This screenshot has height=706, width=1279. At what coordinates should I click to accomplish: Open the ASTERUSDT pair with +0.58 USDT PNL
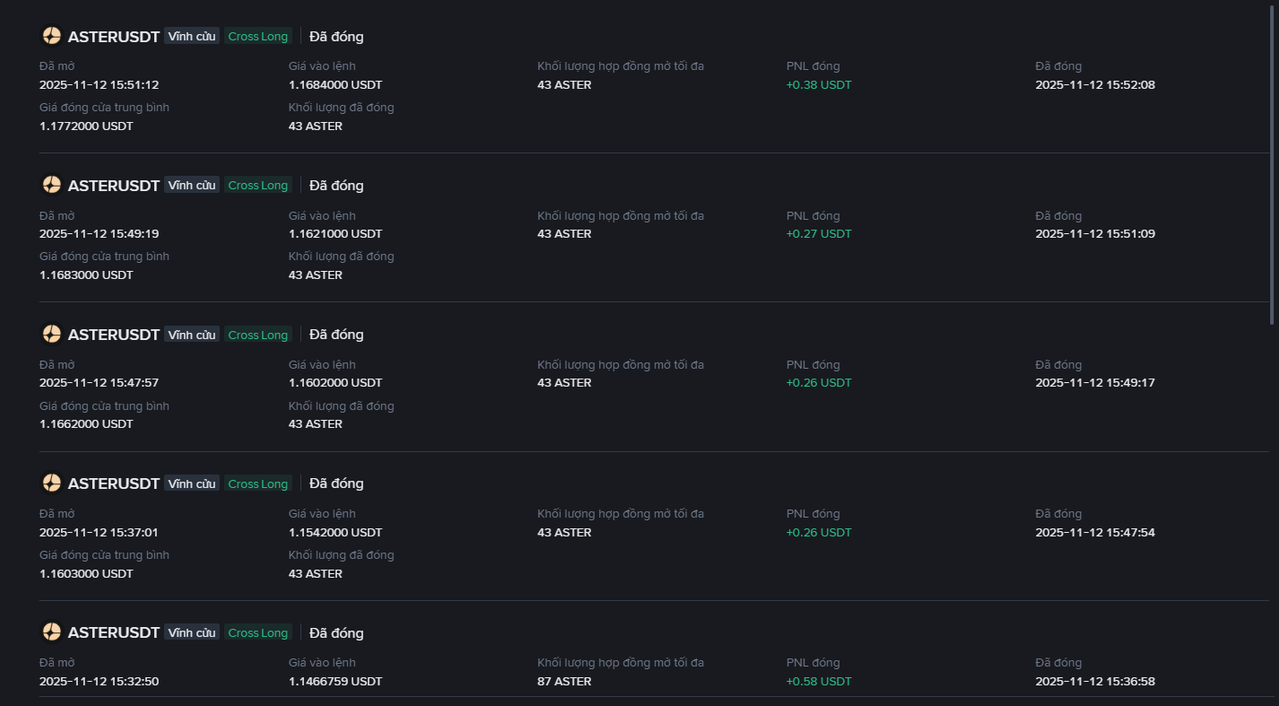click(x=113, y=633)
